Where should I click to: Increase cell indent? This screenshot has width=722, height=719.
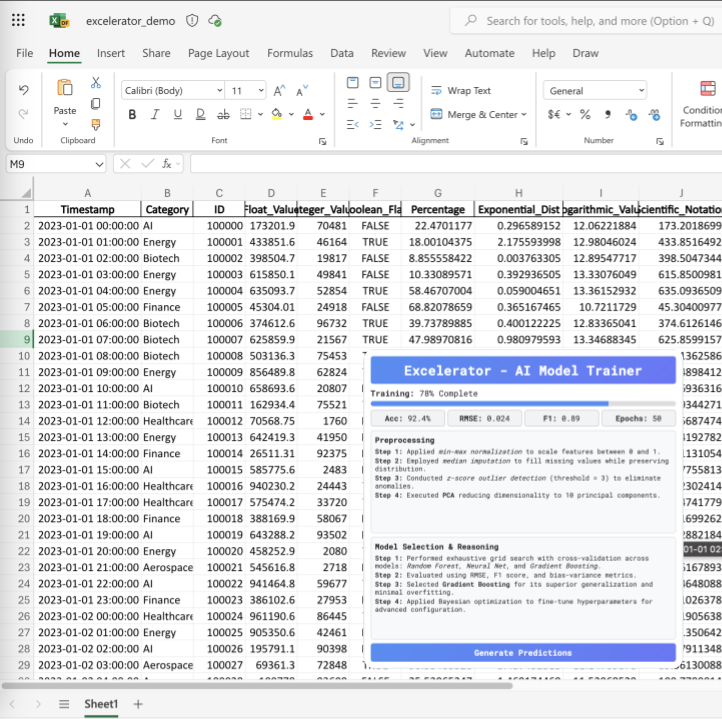[375, 124]
